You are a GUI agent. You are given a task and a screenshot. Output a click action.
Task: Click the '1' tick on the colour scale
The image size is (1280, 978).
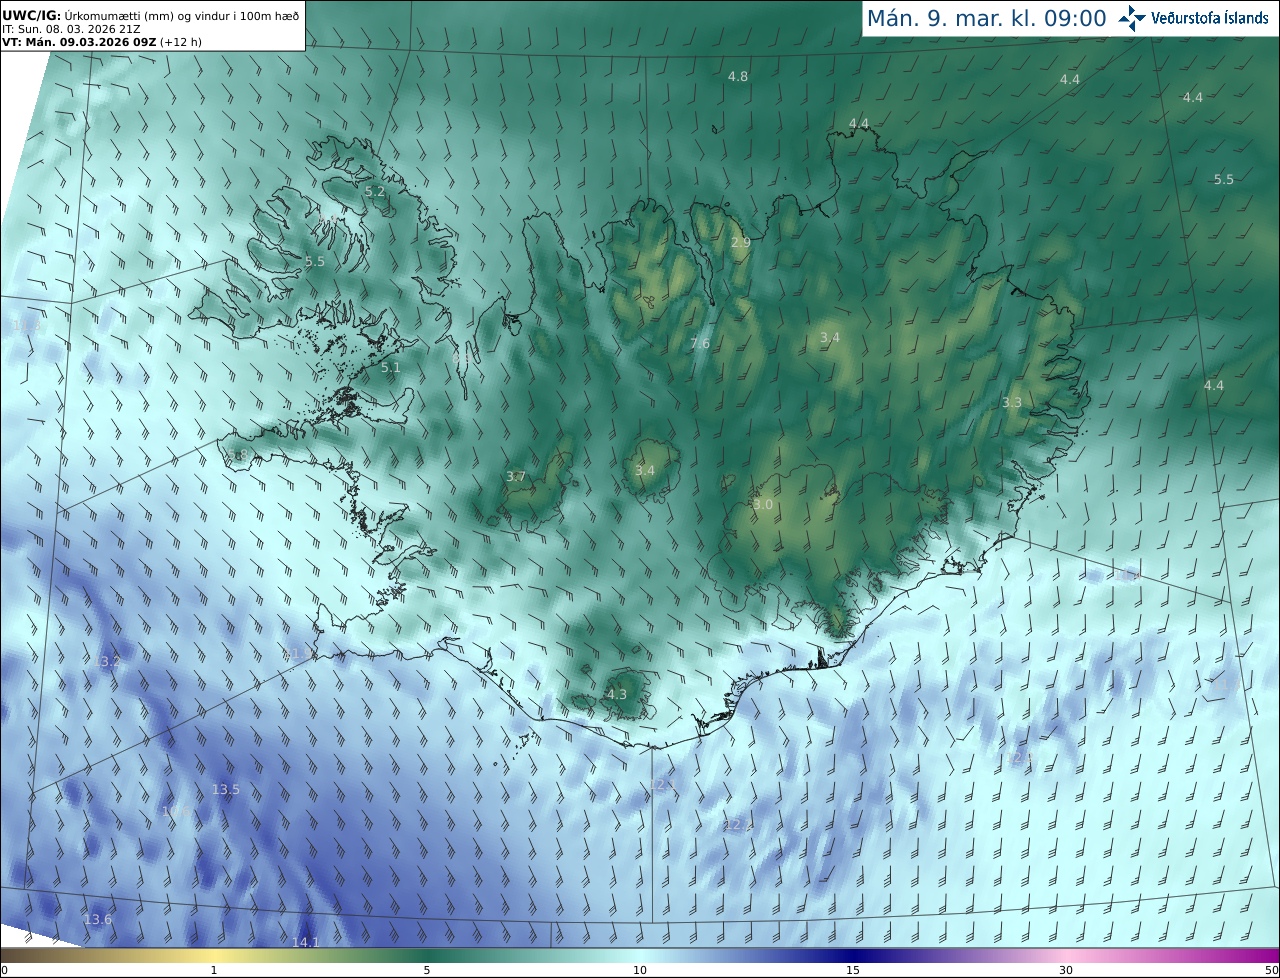coord(214,970)
